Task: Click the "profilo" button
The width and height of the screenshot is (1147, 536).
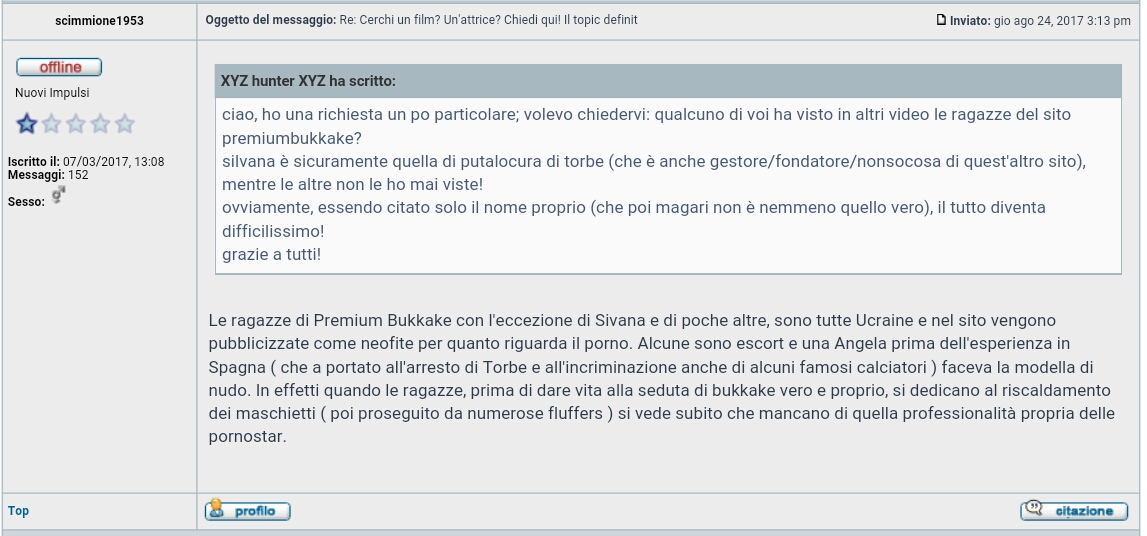Action: pos(247,511)
